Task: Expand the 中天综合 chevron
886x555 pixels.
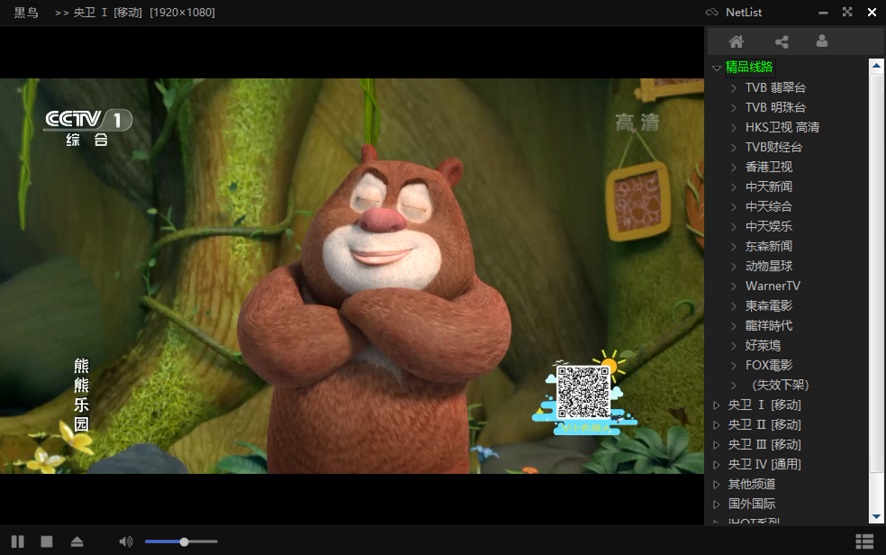Action: pos(733,207)
